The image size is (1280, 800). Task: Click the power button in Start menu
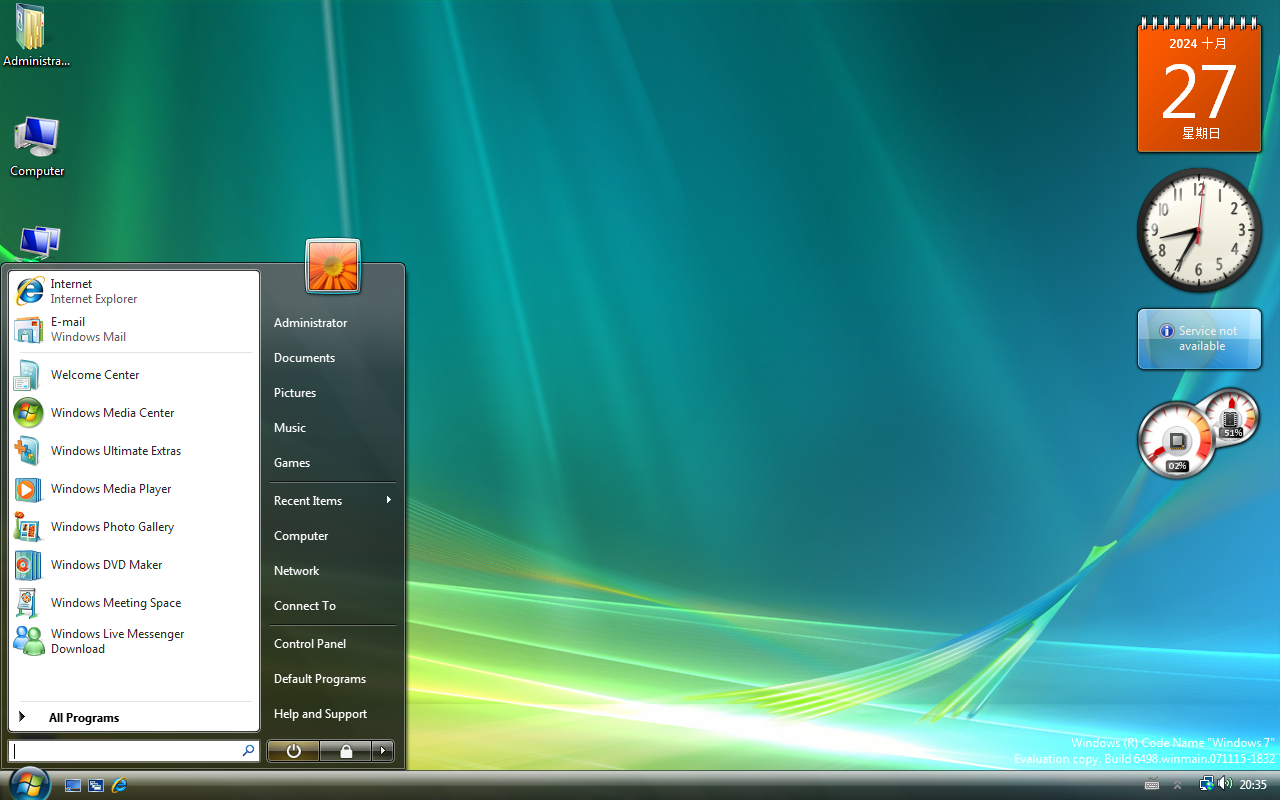293,751
